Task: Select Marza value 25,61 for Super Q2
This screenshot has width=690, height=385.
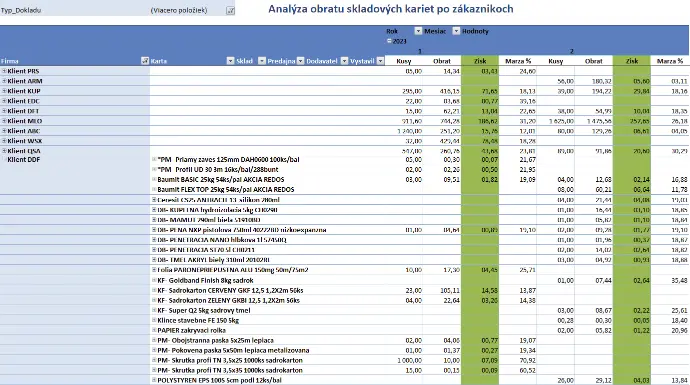Action: pyautogui.click(x=679, y=310)
